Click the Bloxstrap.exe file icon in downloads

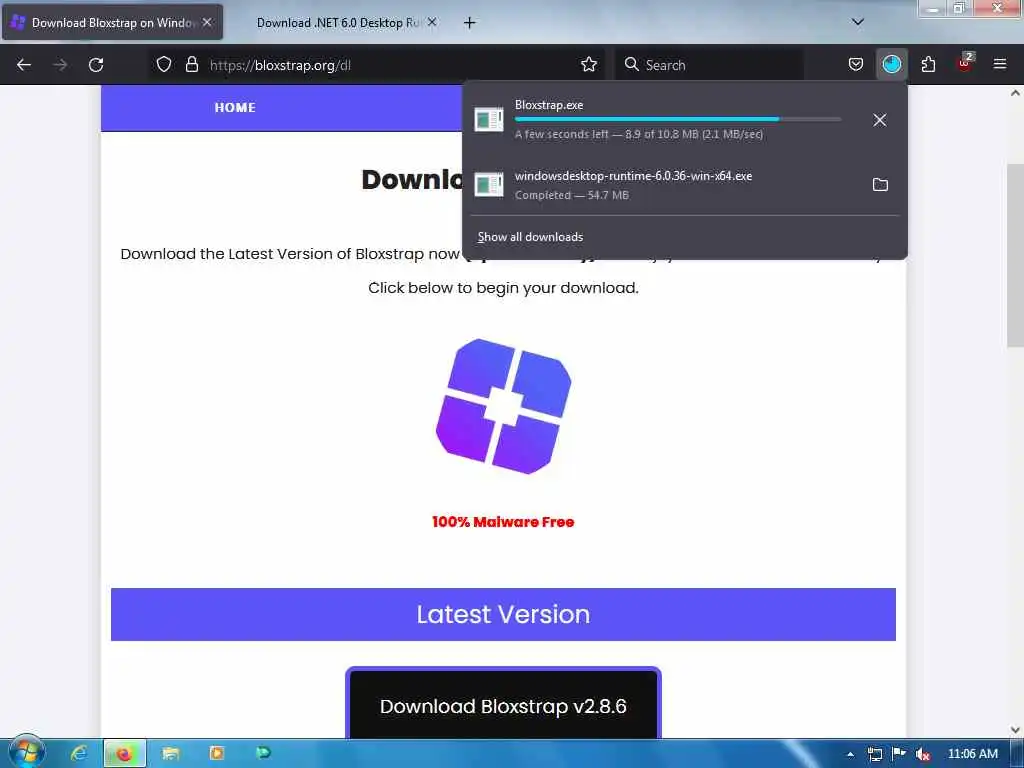(x=488, y=120)
